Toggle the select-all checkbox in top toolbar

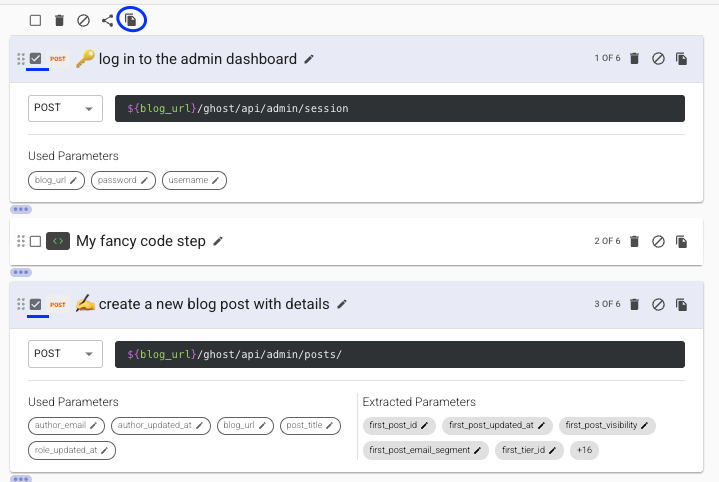point(35,20)
